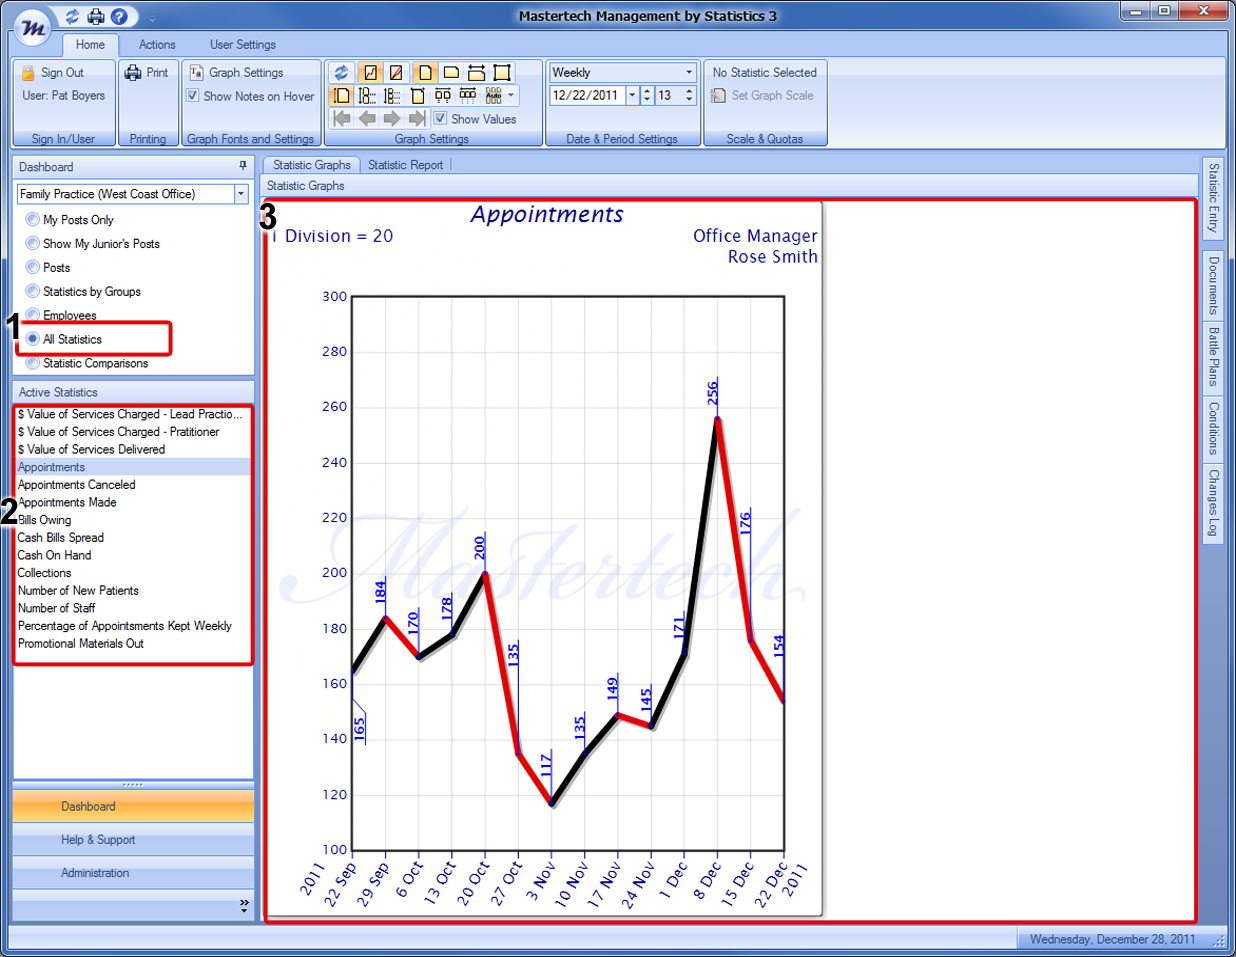1236x957 pixels.
Task: Open the date picker dropdown for 12/22/2011
Action: click(x=632, y=96)
